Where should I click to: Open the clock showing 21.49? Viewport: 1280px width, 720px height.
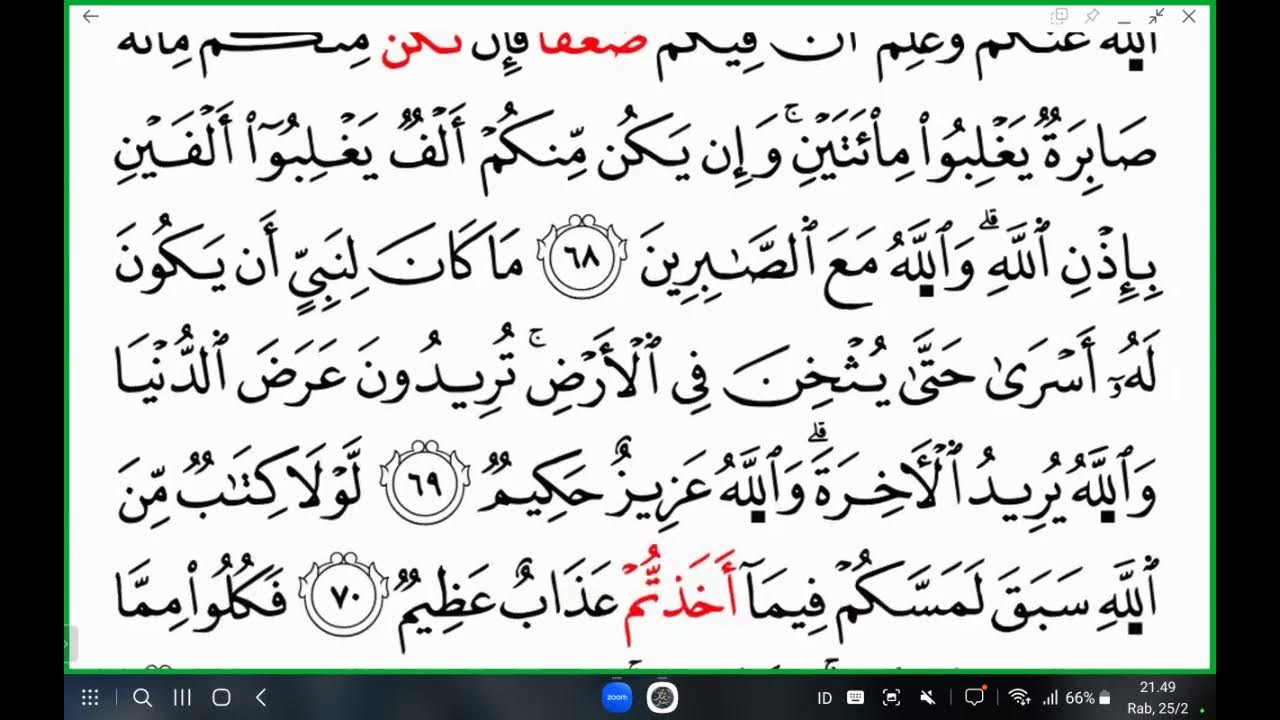point(1157,688)
